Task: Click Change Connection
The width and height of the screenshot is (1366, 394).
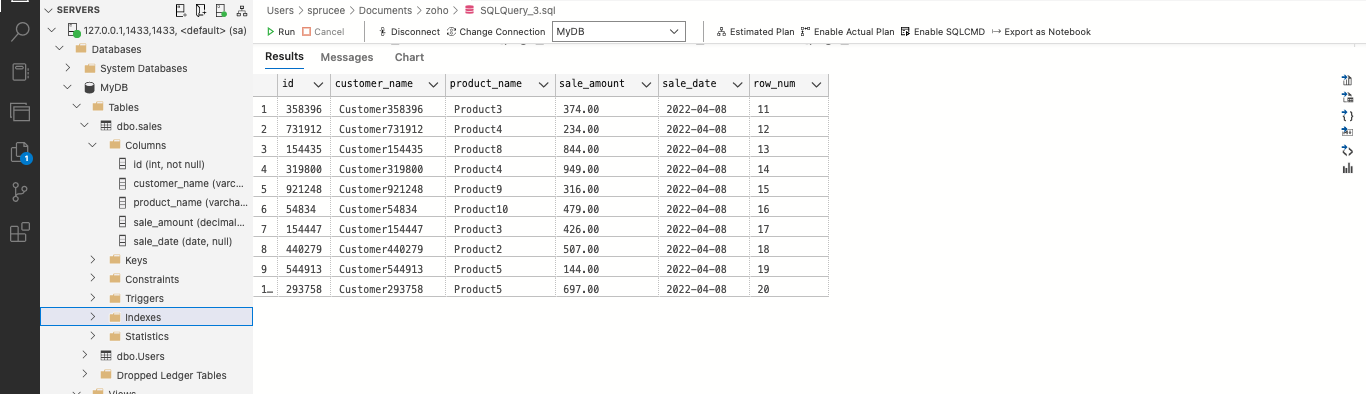Action: click(x=496, y=32)
